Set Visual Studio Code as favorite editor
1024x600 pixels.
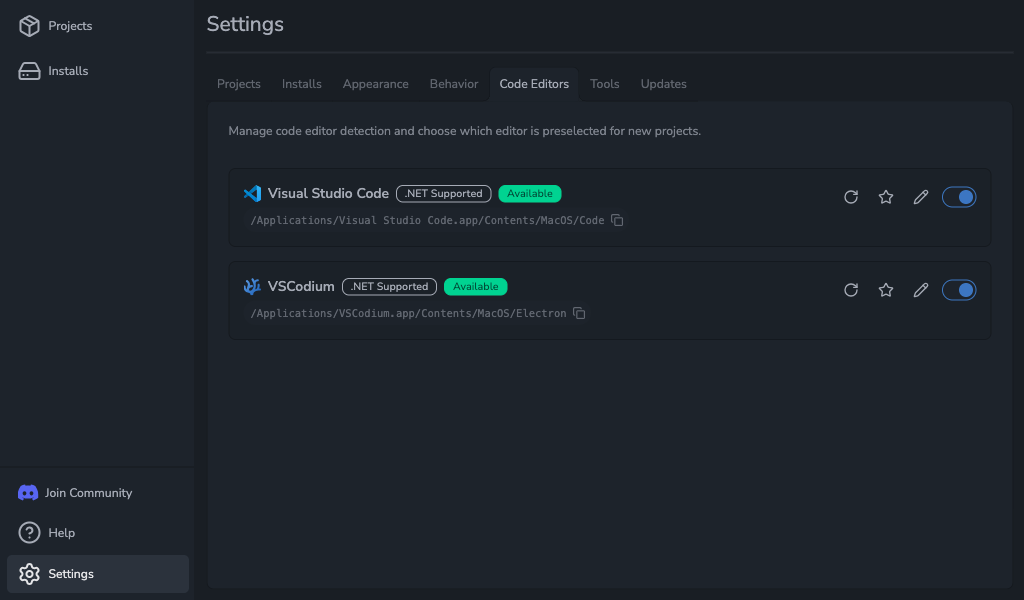pyautogui.click(x=886, y=197)
